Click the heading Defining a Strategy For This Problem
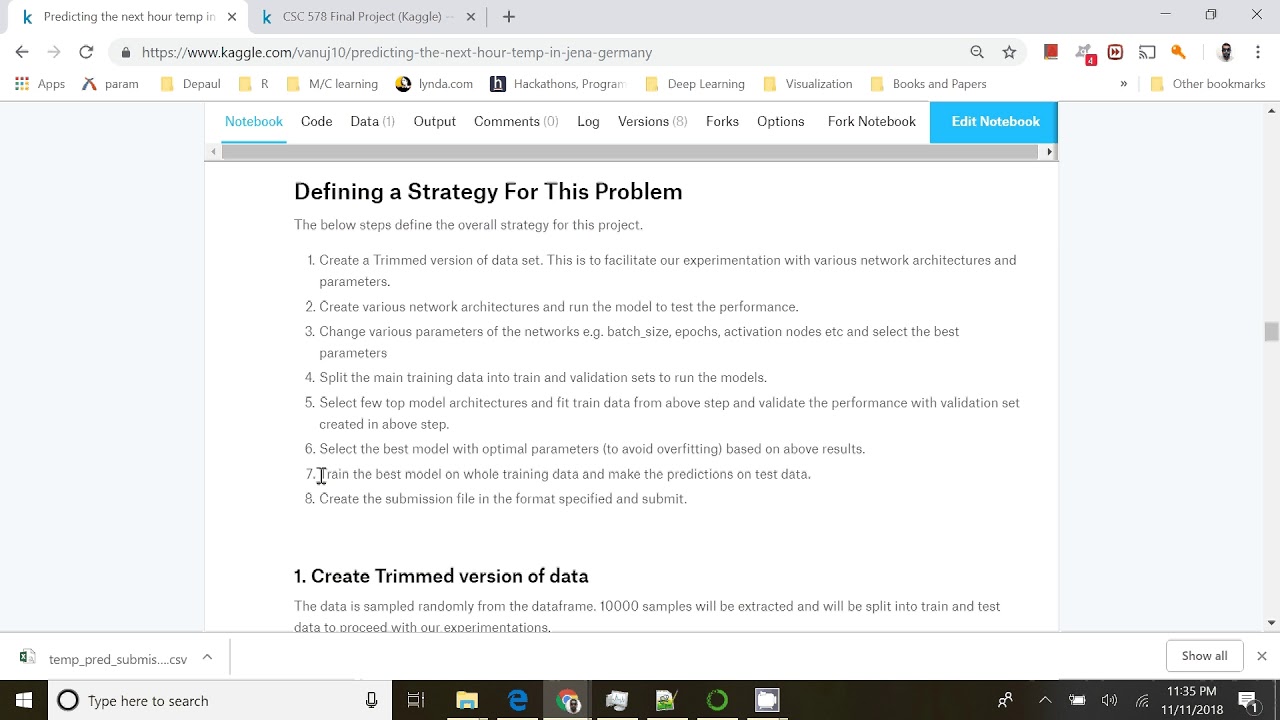Viewport: 1280px width, 720px height. pyautogui.click(x=488, y=191)
